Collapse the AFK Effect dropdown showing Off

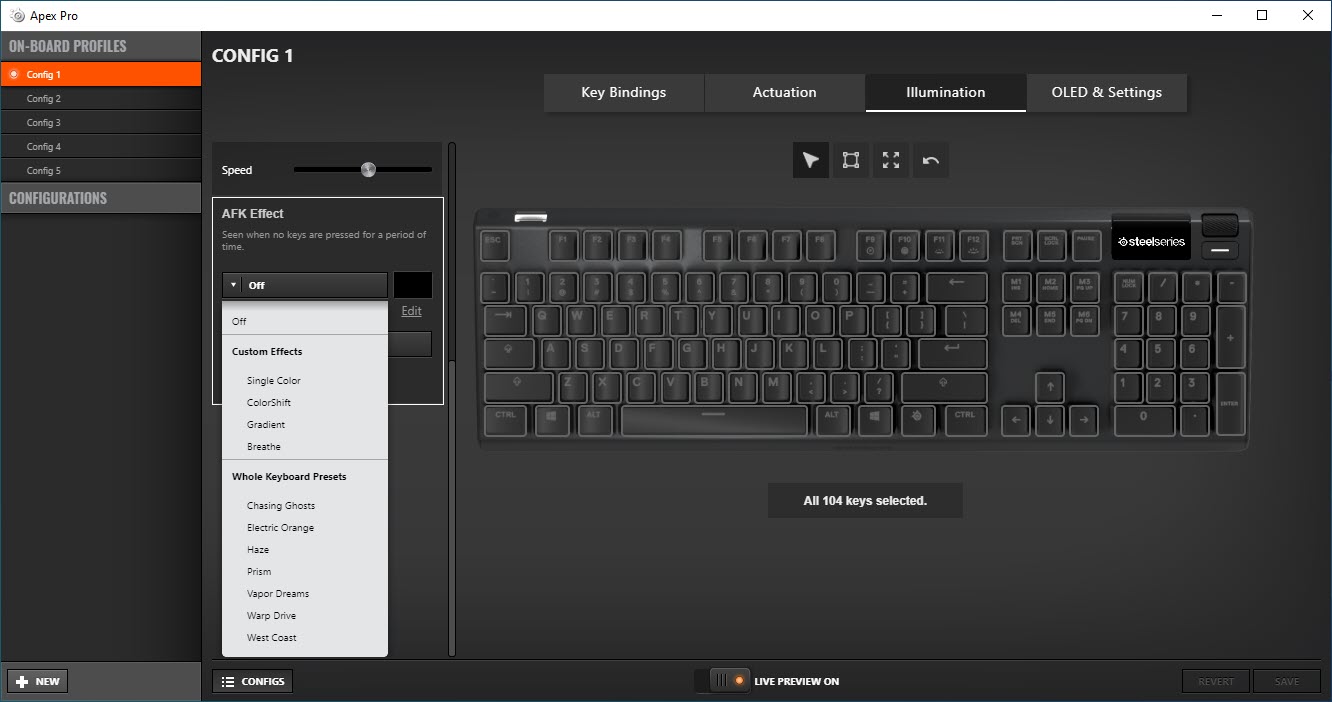pyautogui.click(x=305, y=285)
